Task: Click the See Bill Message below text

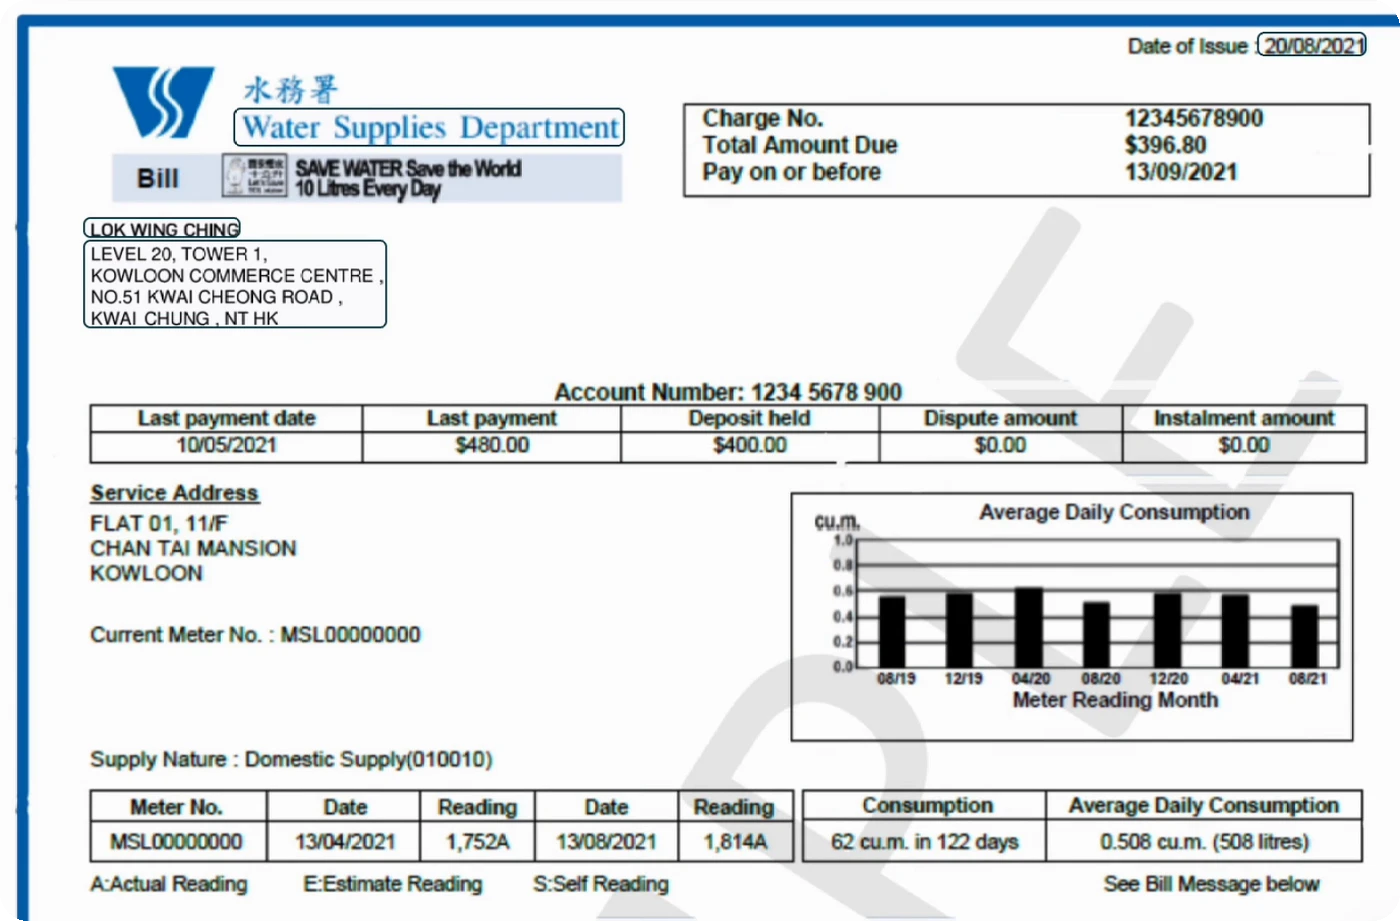Action: coord(1212,884)
